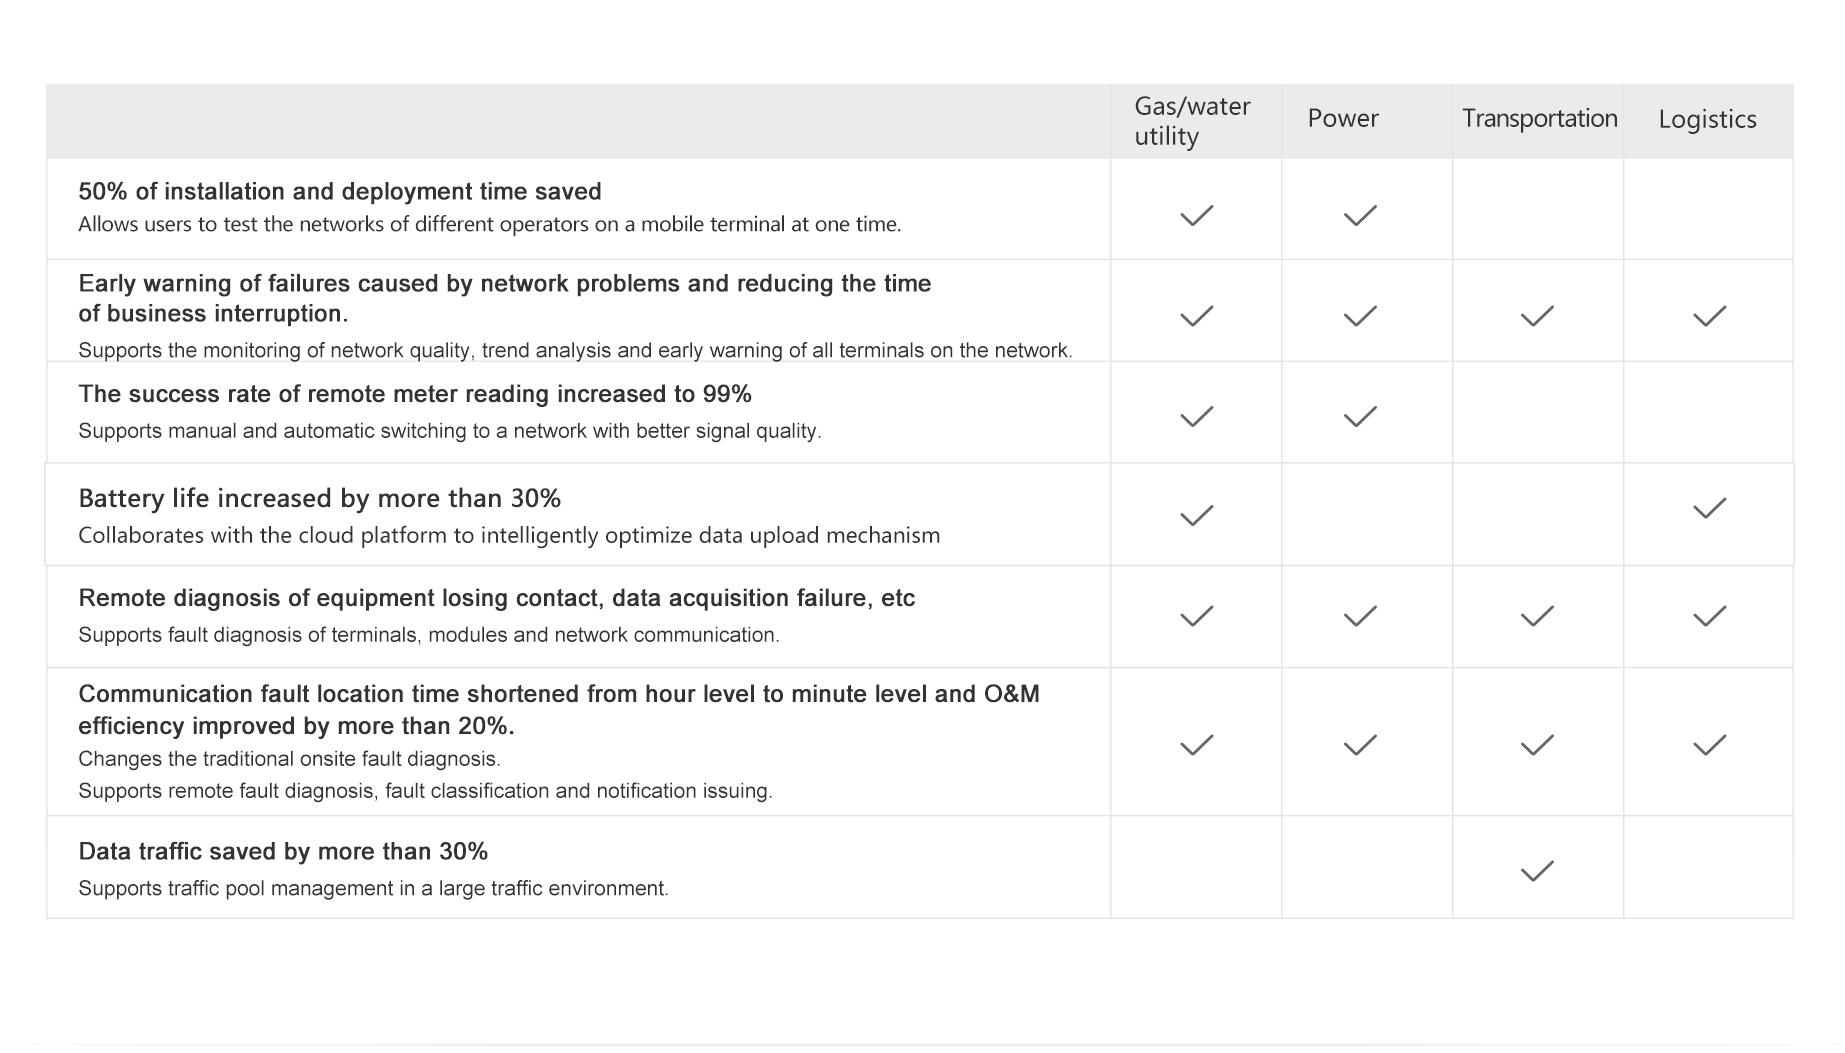Click the Gas/water utility column header
The image size is (1845, 1053).
coord(1192,121)
